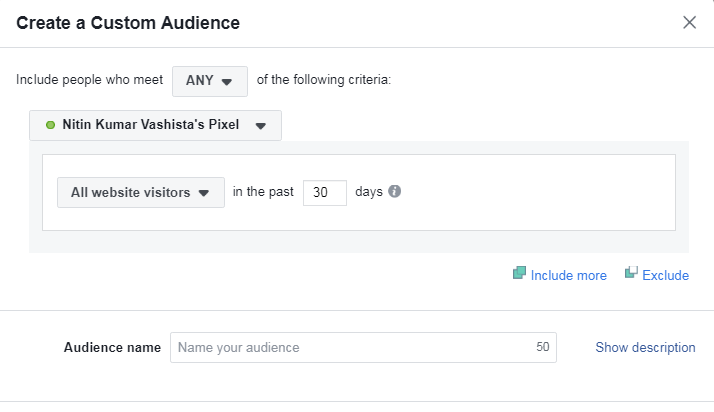The image size is (714, 412).
Task: Show the audience description field
Action: (x=645, y=347)
